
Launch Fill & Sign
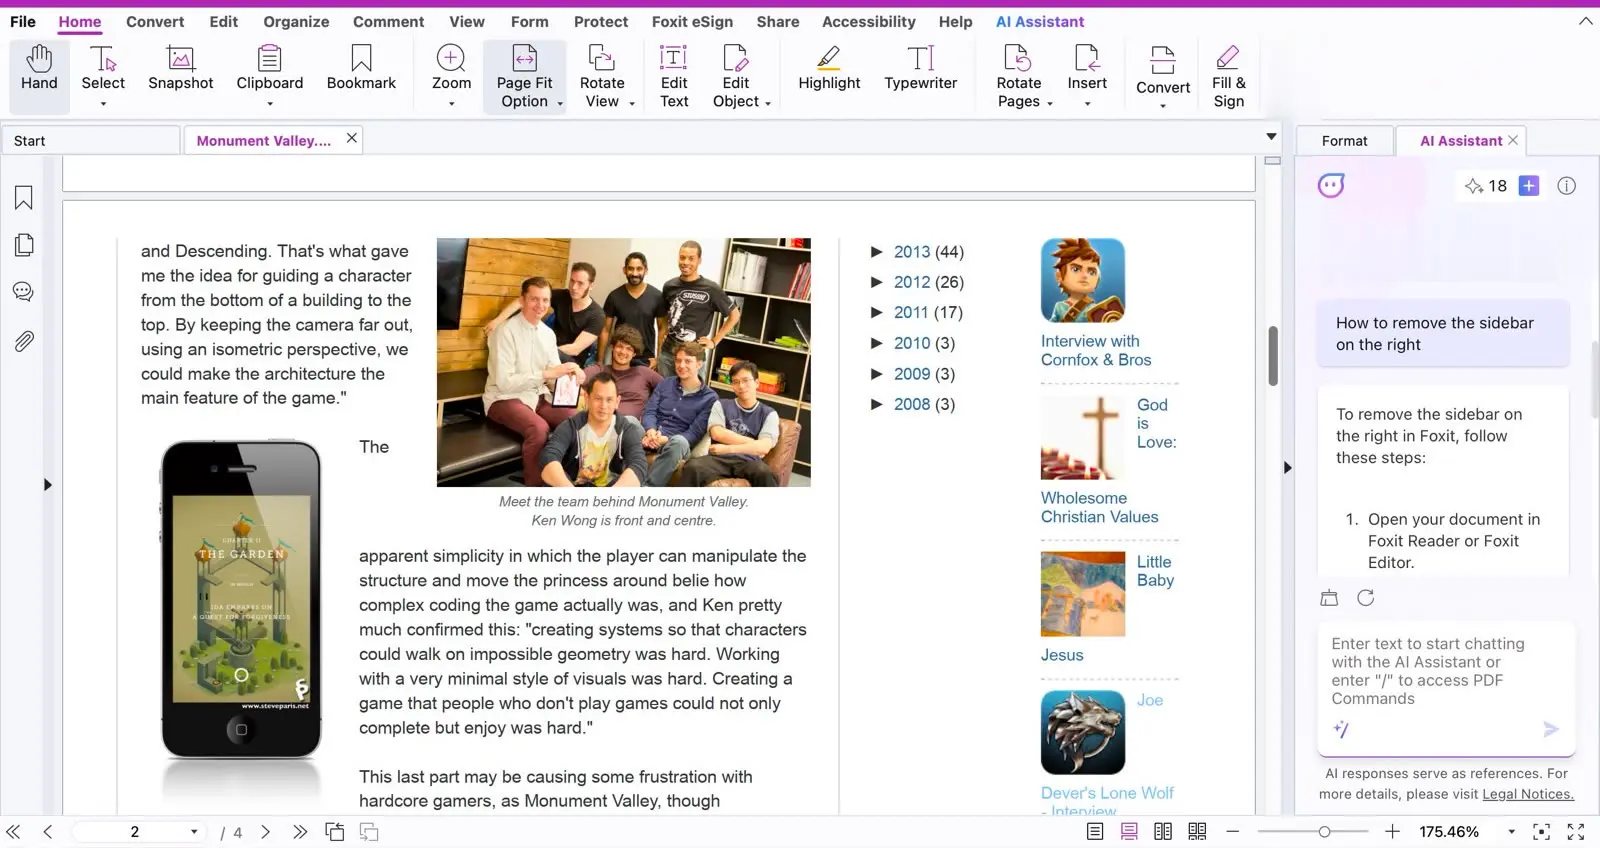coord(1228,76)
